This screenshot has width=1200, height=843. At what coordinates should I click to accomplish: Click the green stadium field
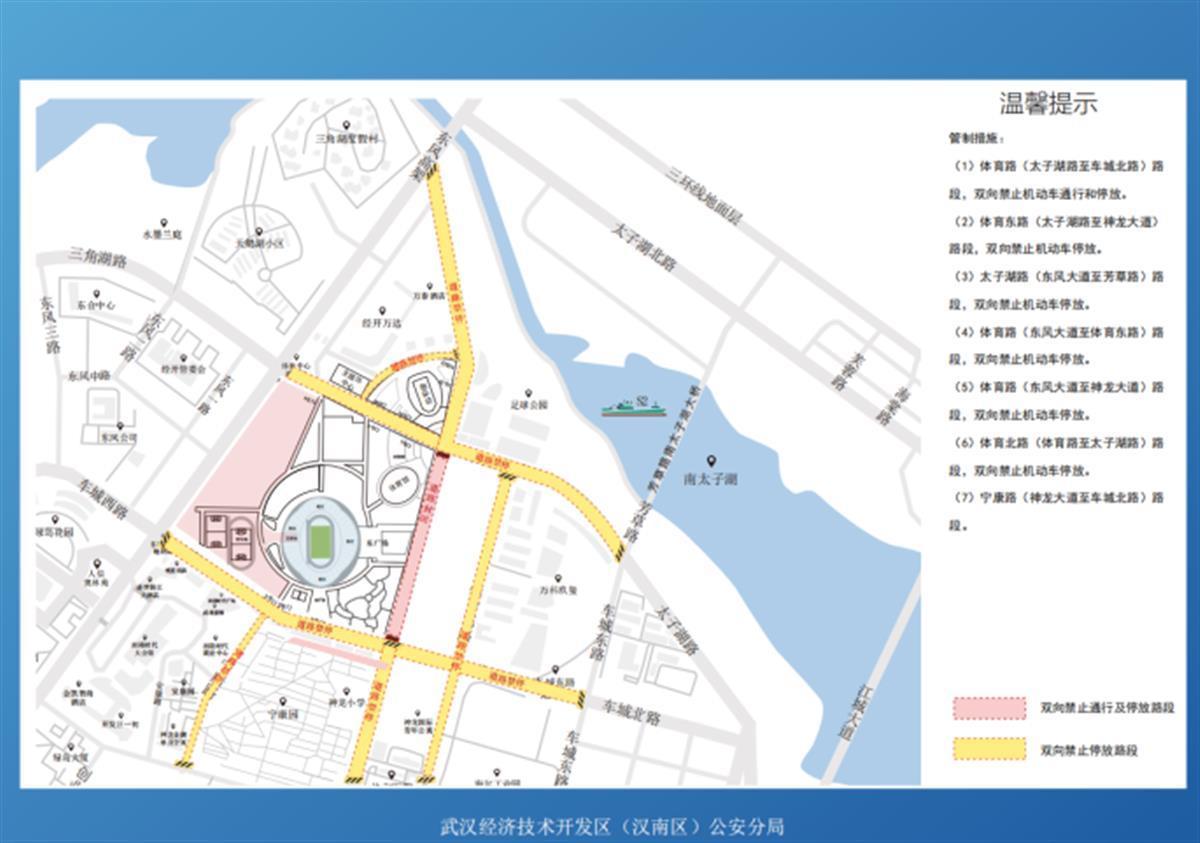click(320, 541)
